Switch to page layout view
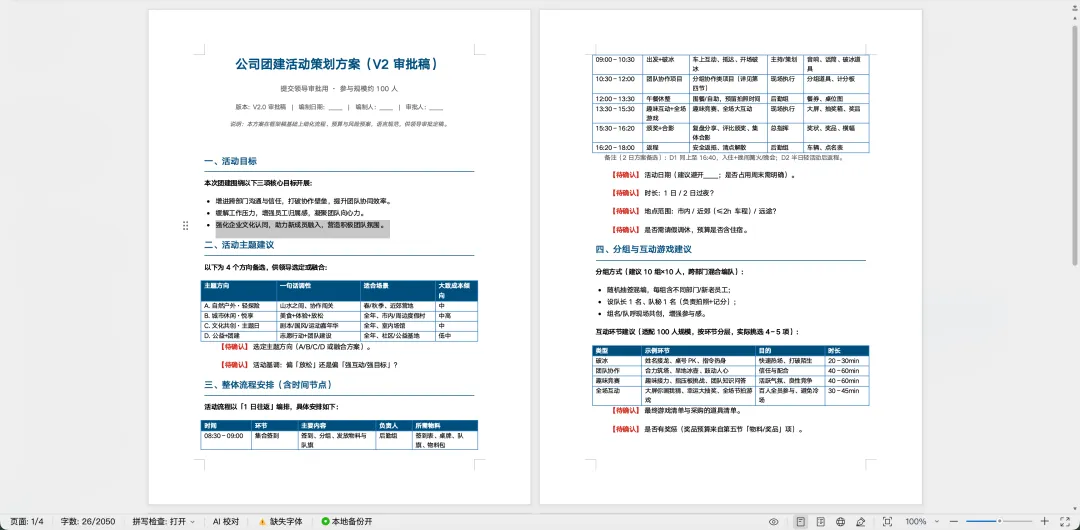1080x530 pixels. click(800, 522)
